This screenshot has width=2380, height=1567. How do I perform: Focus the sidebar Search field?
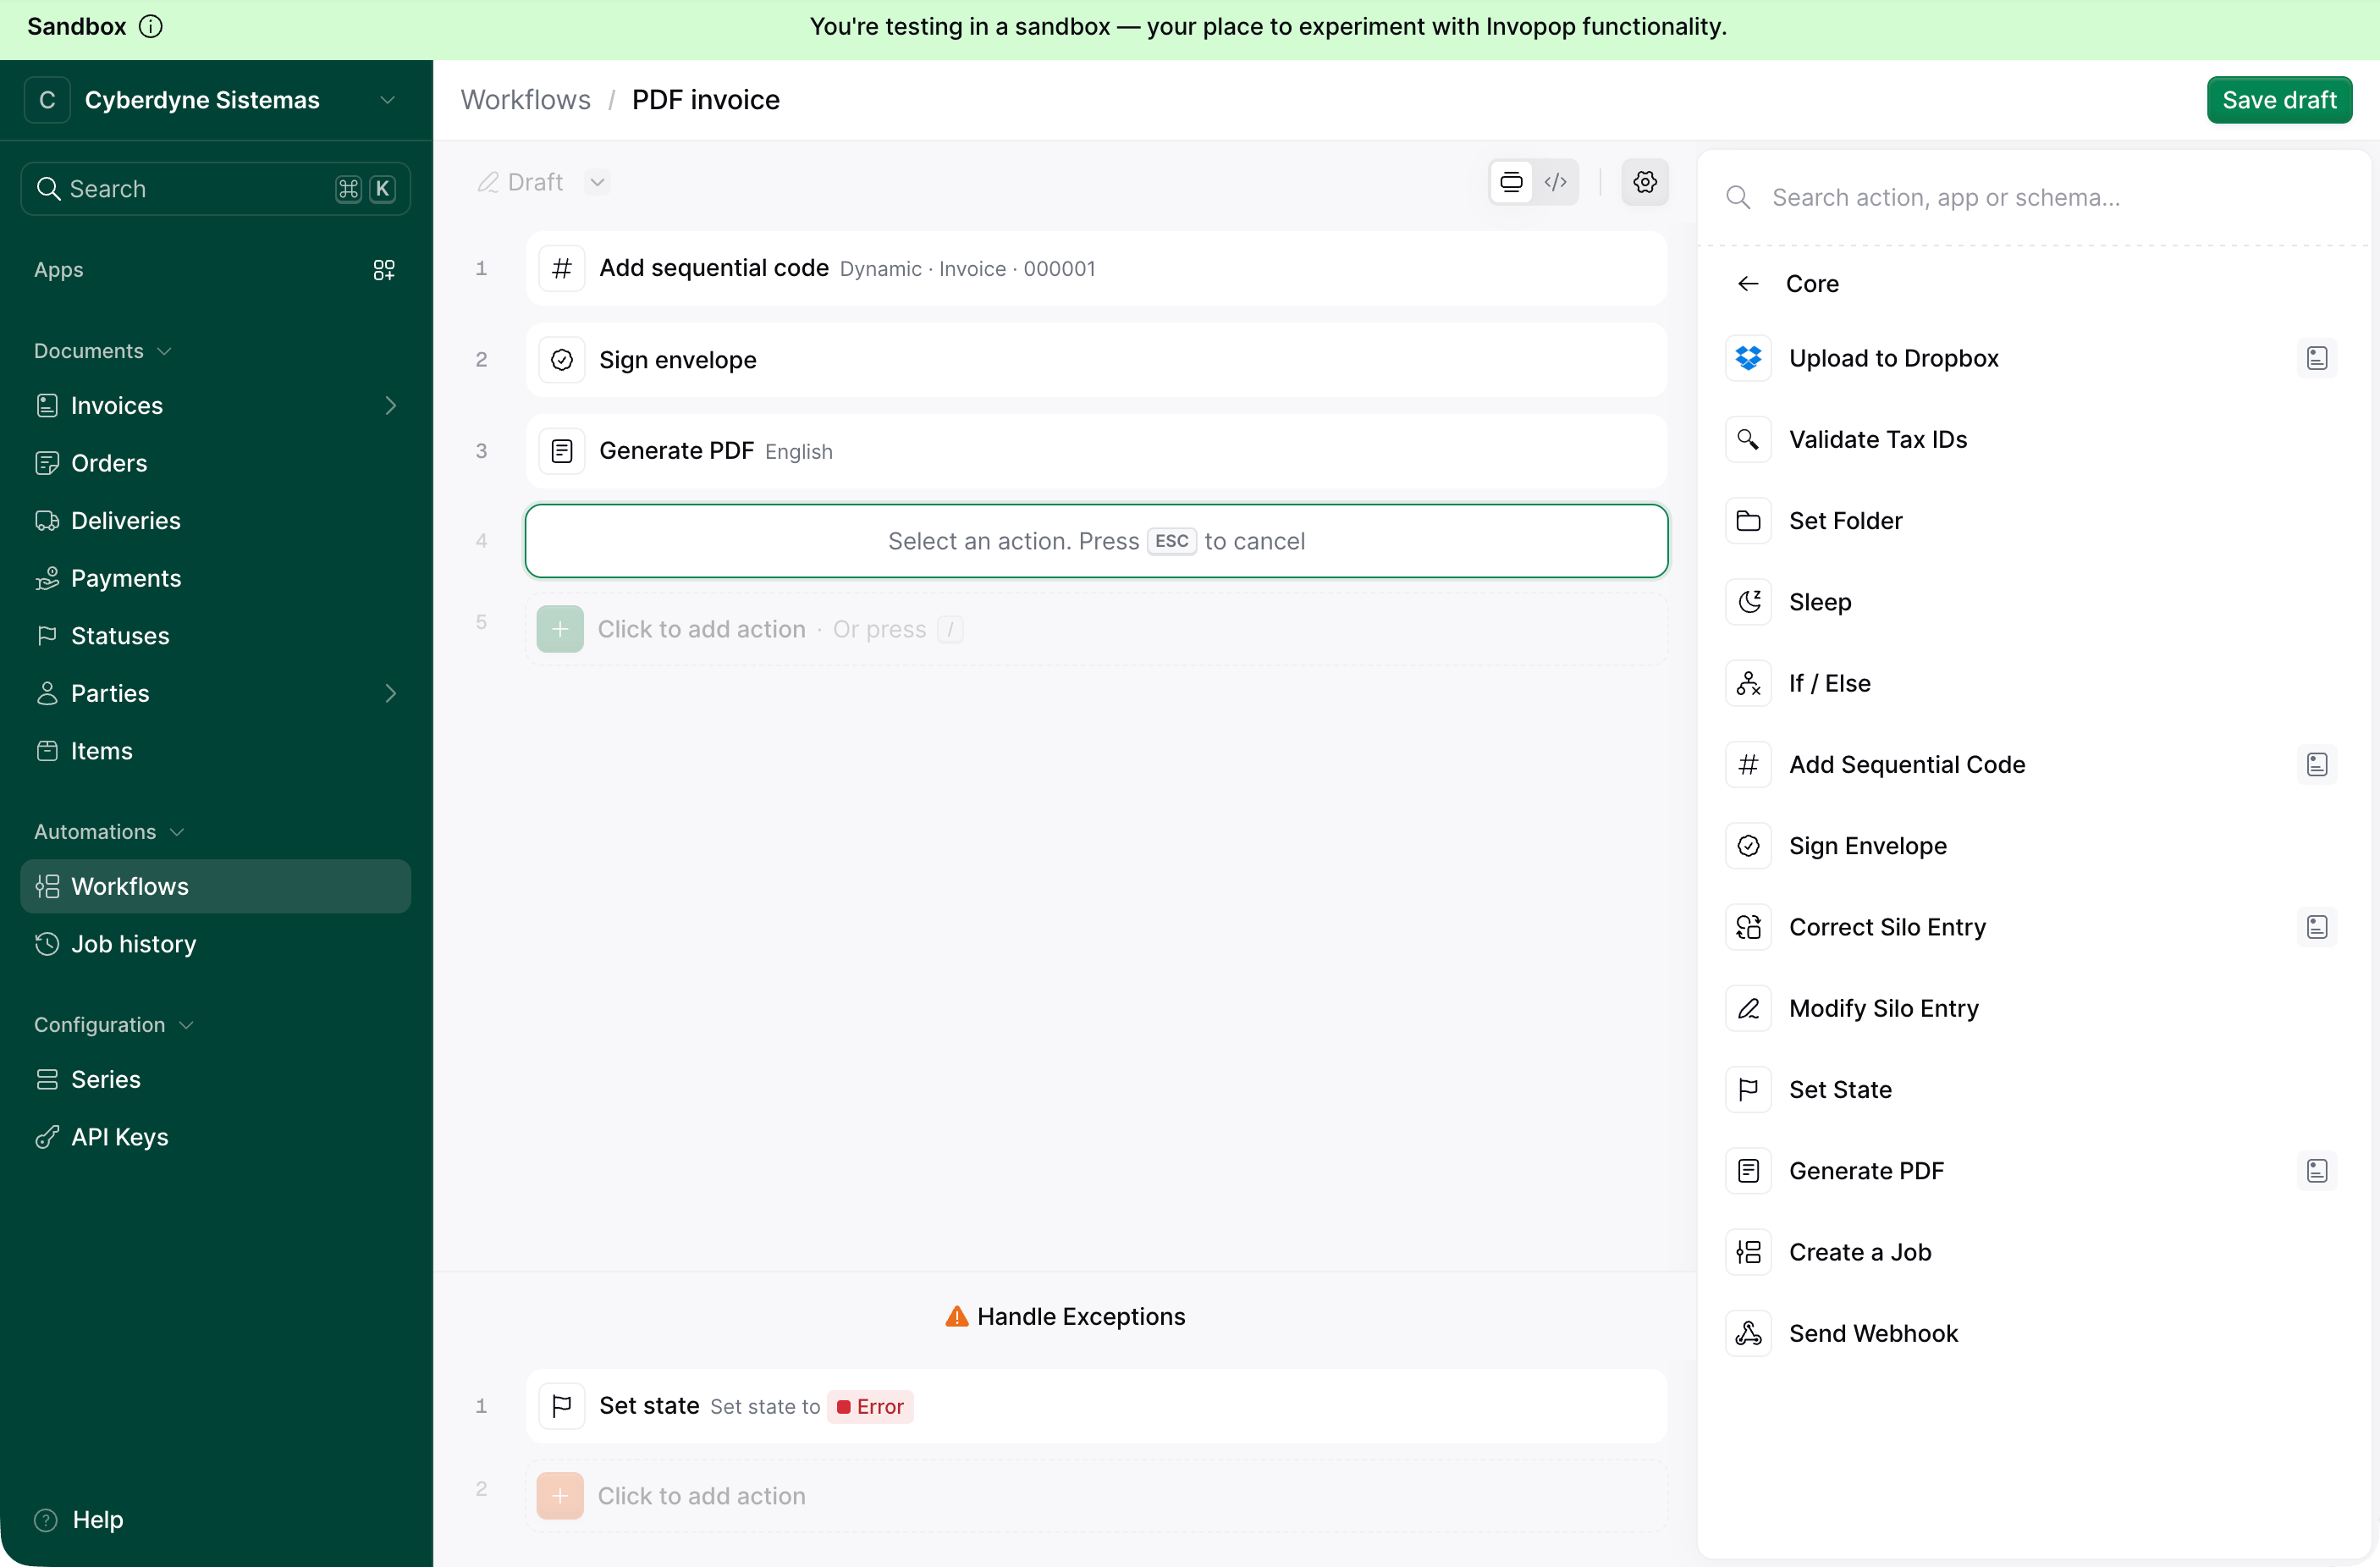point(215,189)
